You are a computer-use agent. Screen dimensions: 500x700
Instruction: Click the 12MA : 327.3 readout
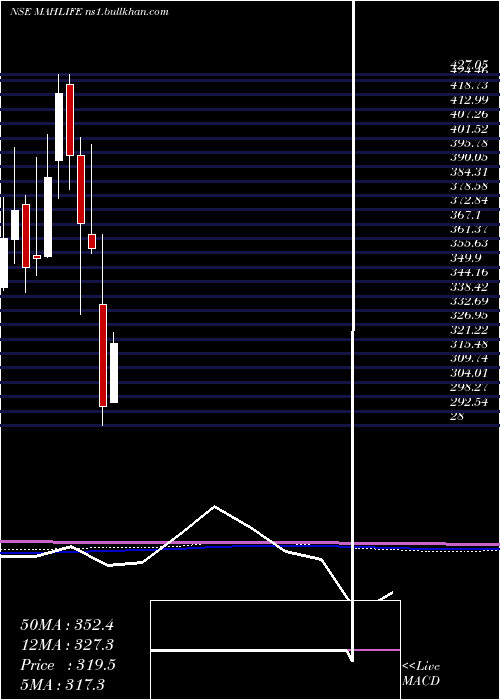point(67,645)
